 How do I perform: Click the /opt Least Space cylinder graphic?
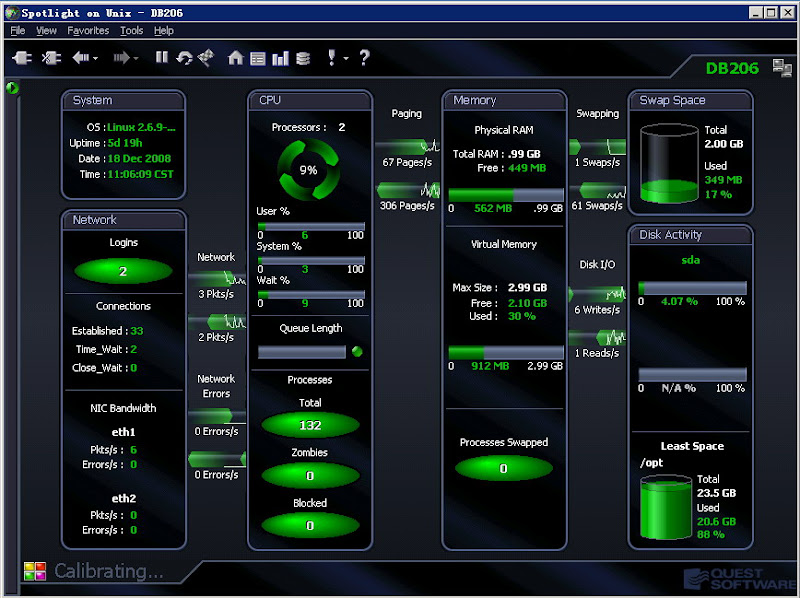tap(666, 507)
